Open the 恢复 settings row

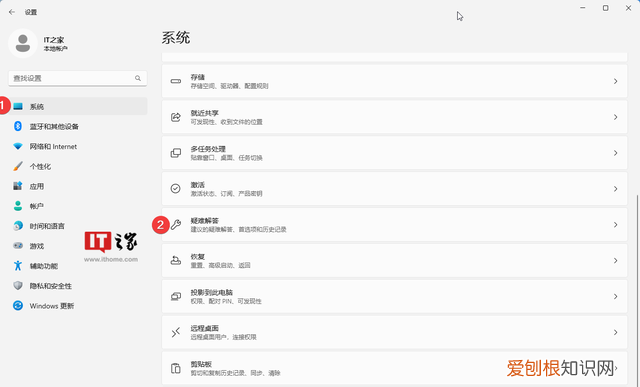coord(394,260)
